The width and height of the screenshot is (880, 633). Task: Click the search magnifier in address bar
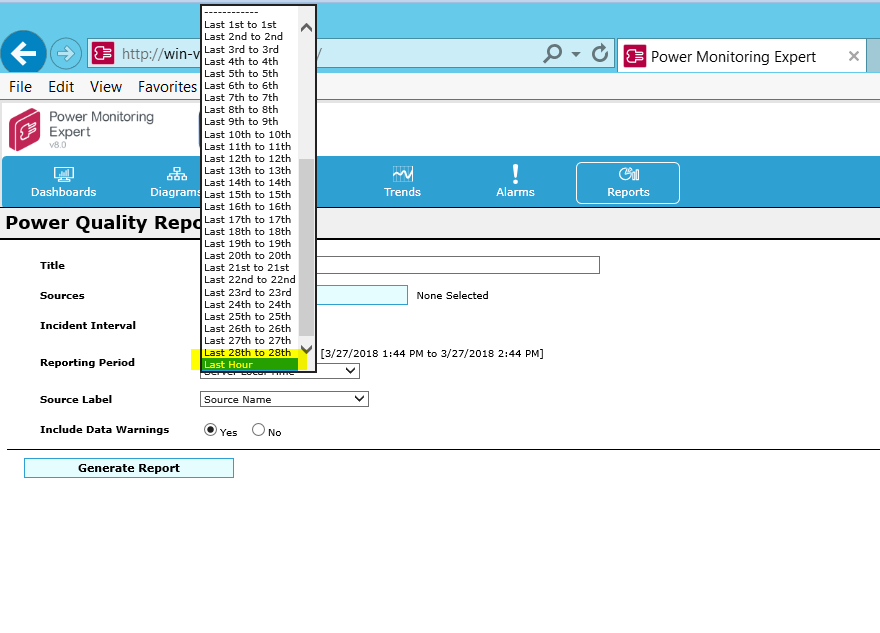[x=553, y=54]
